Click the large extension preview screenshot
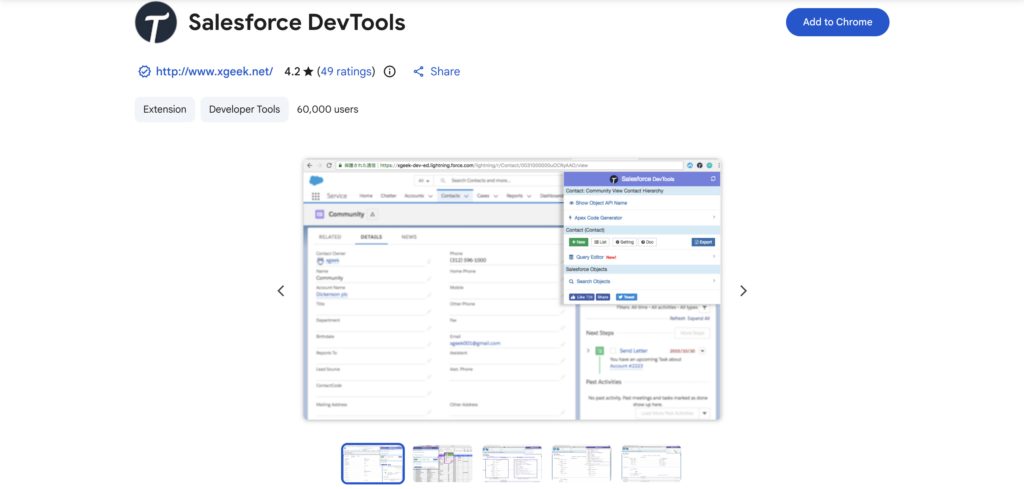The image size is (1024, 489). [x=512, y=289]
